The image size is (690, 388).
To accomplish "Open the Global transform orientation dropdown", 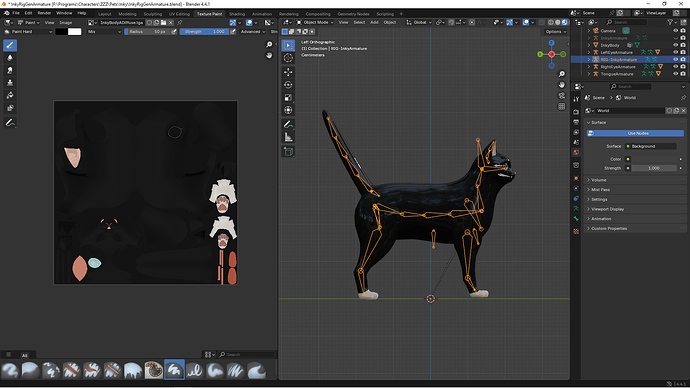I will tap(418, 22).
